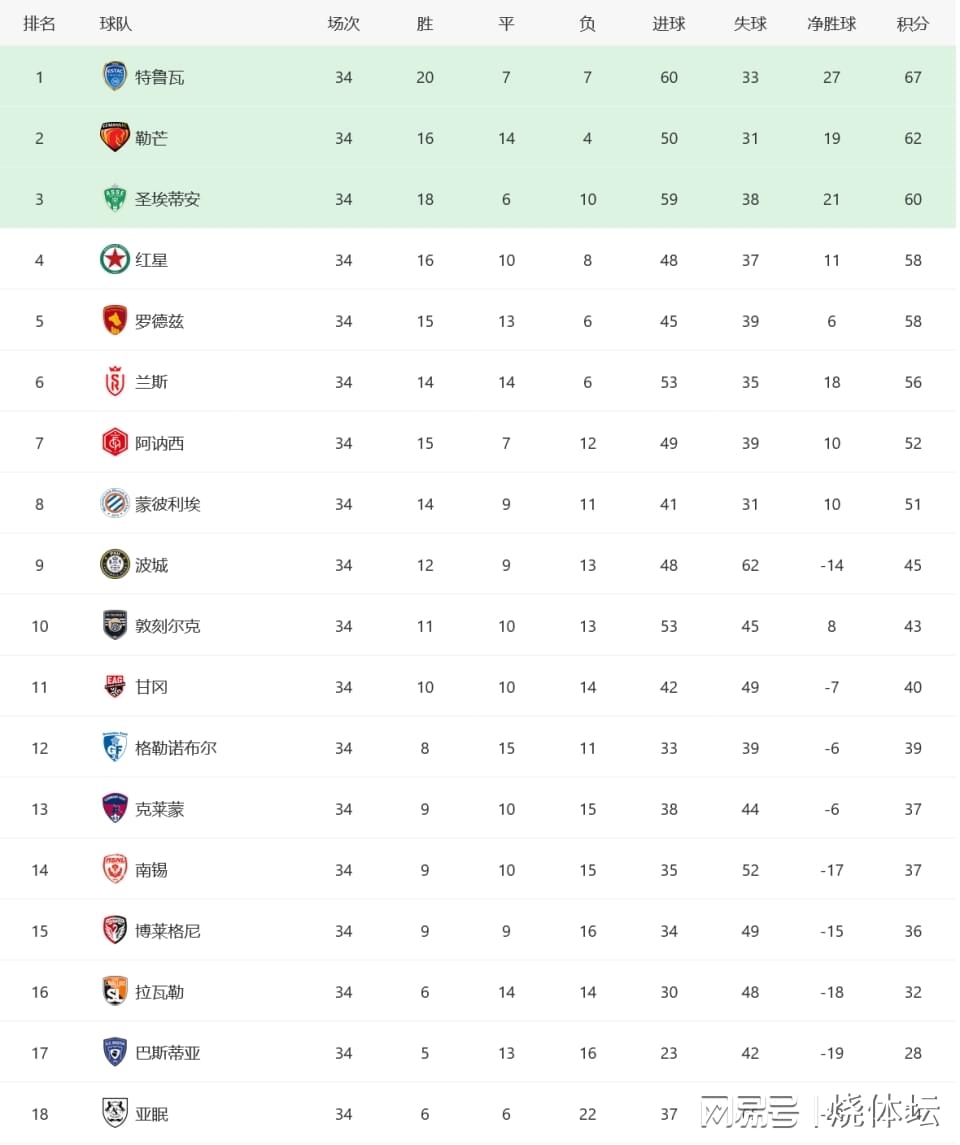Open the 罗德兹 team name link
This screenshot has width=960, height=1145.
click(159, 321)
